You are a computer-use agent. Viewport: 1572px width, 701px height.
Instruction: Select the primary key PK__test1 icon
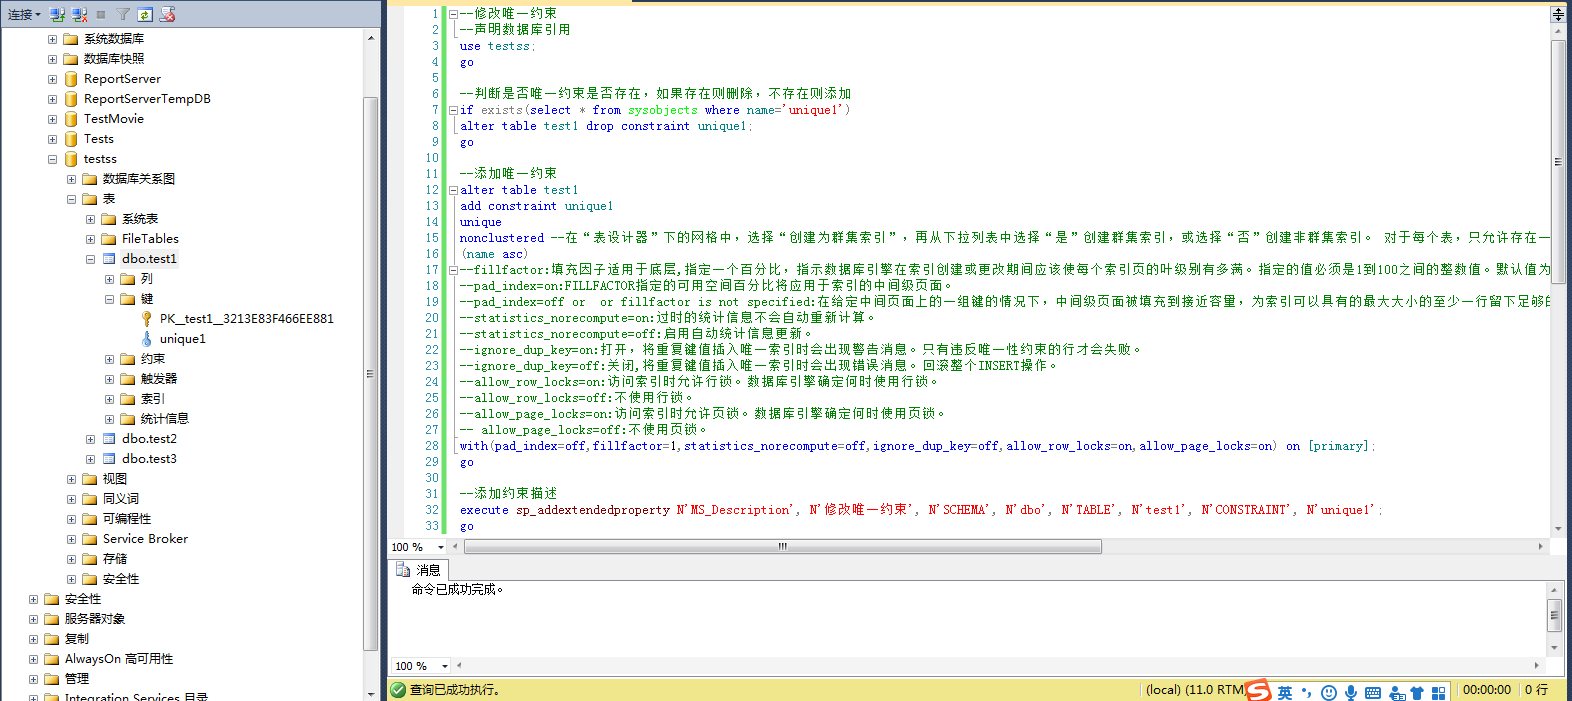pyautogui.click(x=147, y=319)
